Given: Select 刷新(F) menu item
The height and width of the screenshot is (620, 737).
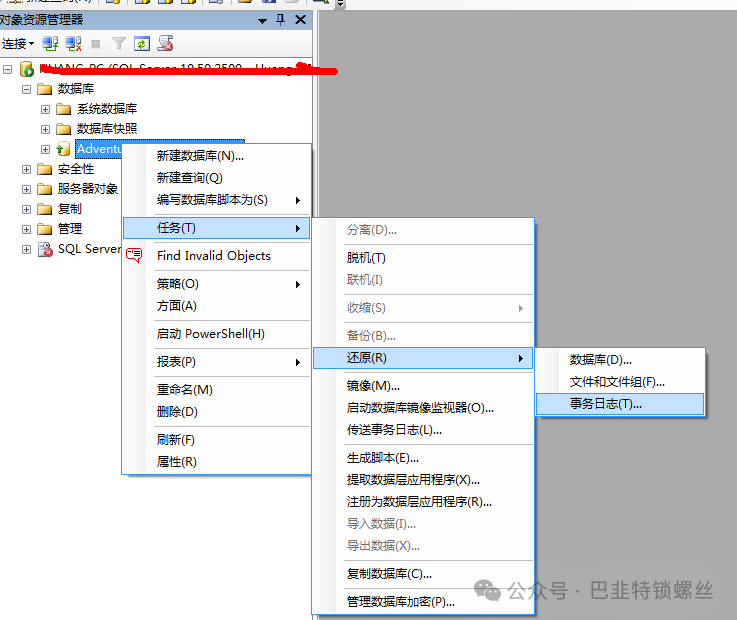Looking at the screenshot, I should click(x=217, y=440).
